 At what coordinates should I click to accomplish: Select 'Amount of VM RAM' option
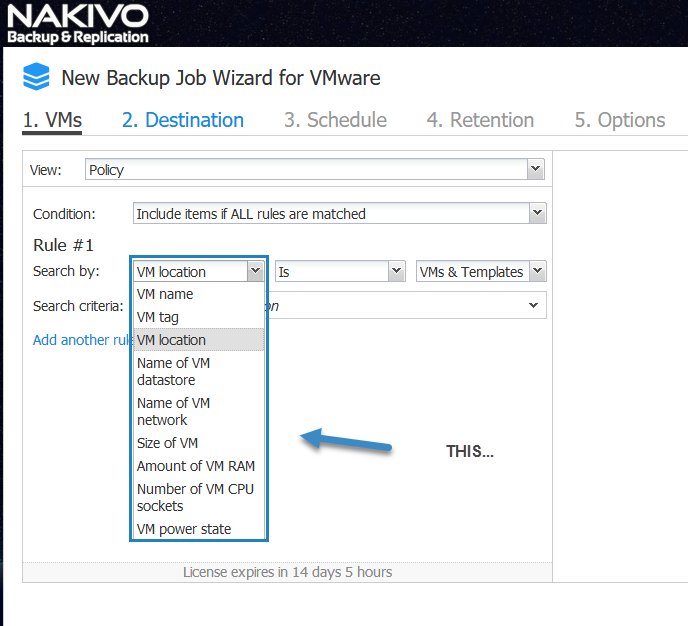tap(199, 465)
